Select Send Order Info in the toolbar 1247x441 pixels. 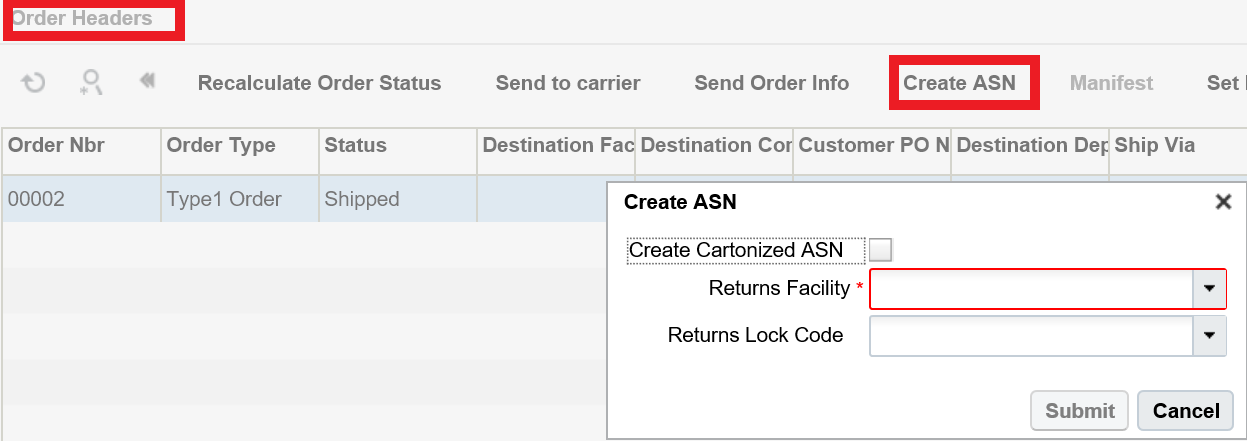(772, 83)
